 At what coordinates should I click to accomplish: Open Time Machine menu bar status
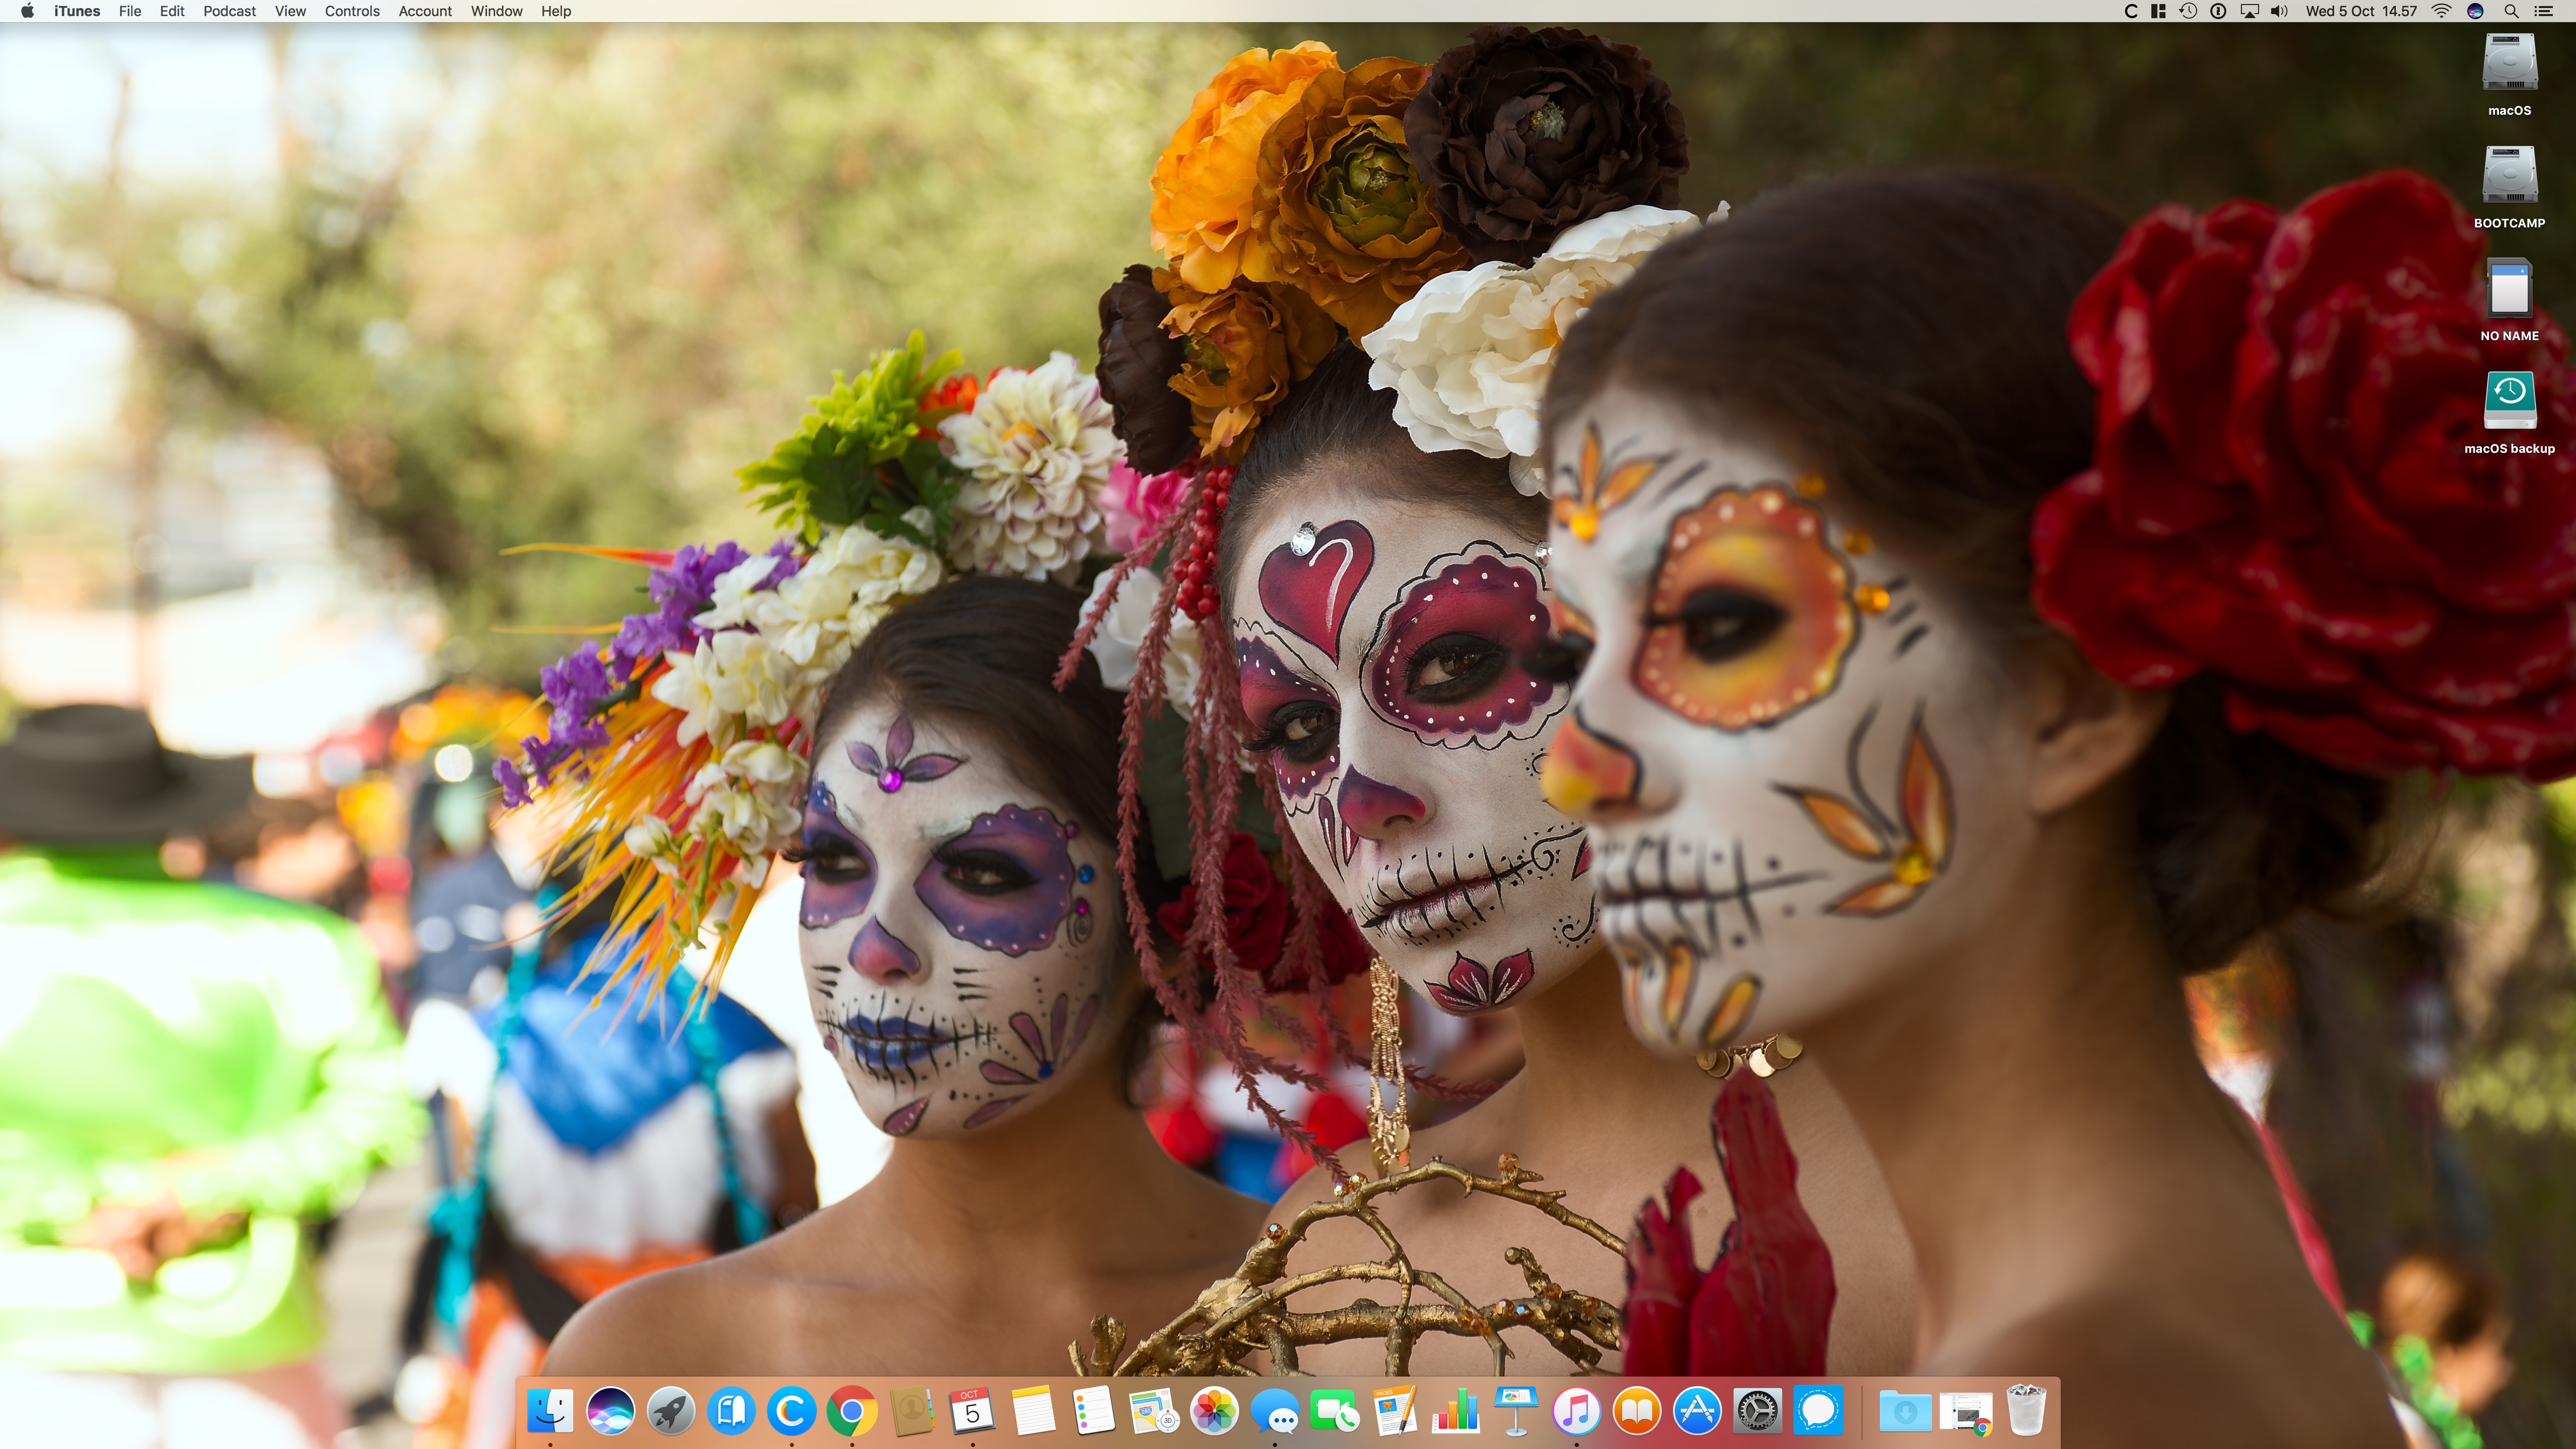[x=2188, y=11]
